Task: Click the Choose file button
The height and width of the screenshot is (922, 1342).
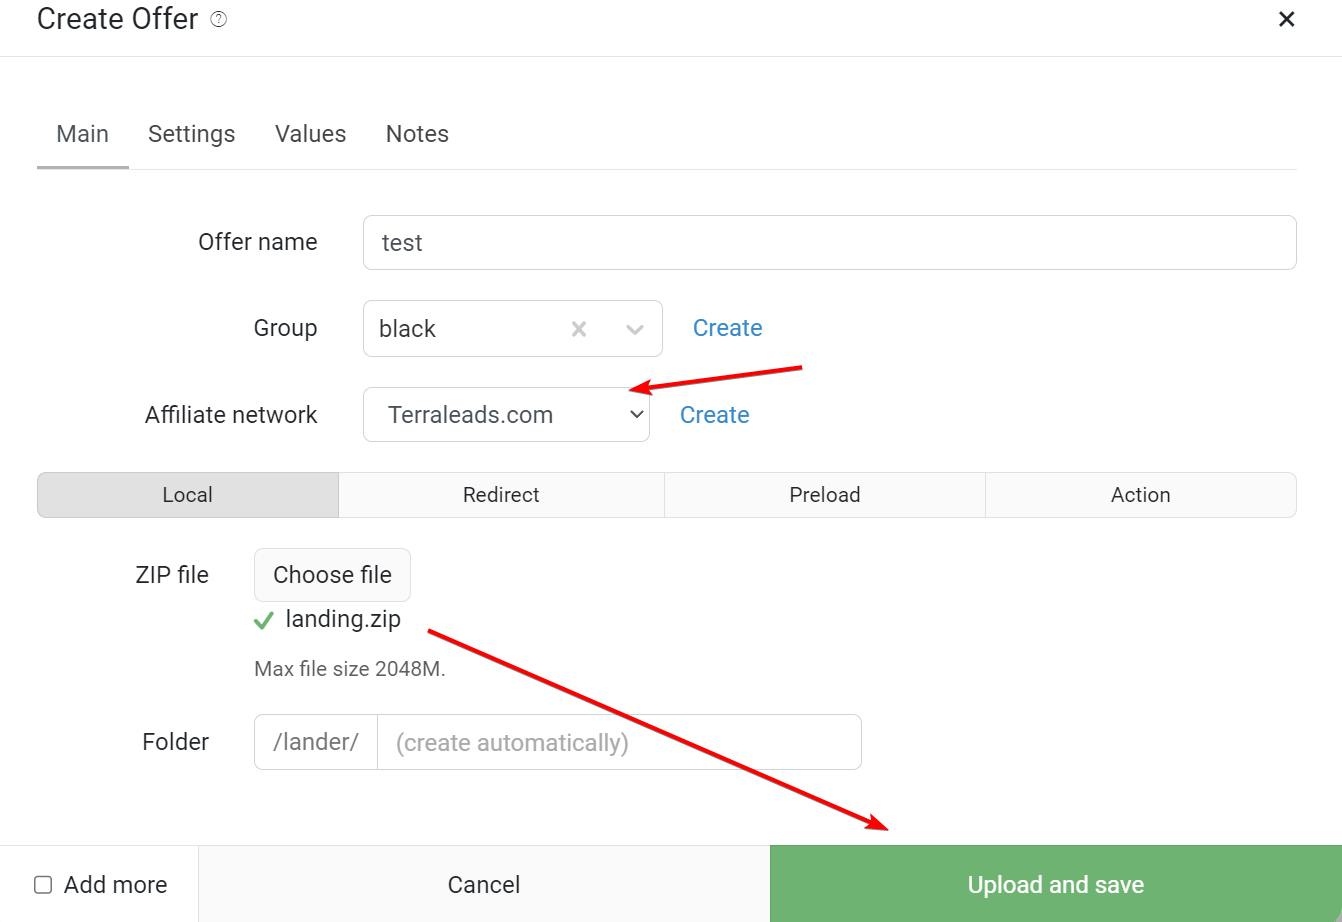Action: click(x=333, y=575)
